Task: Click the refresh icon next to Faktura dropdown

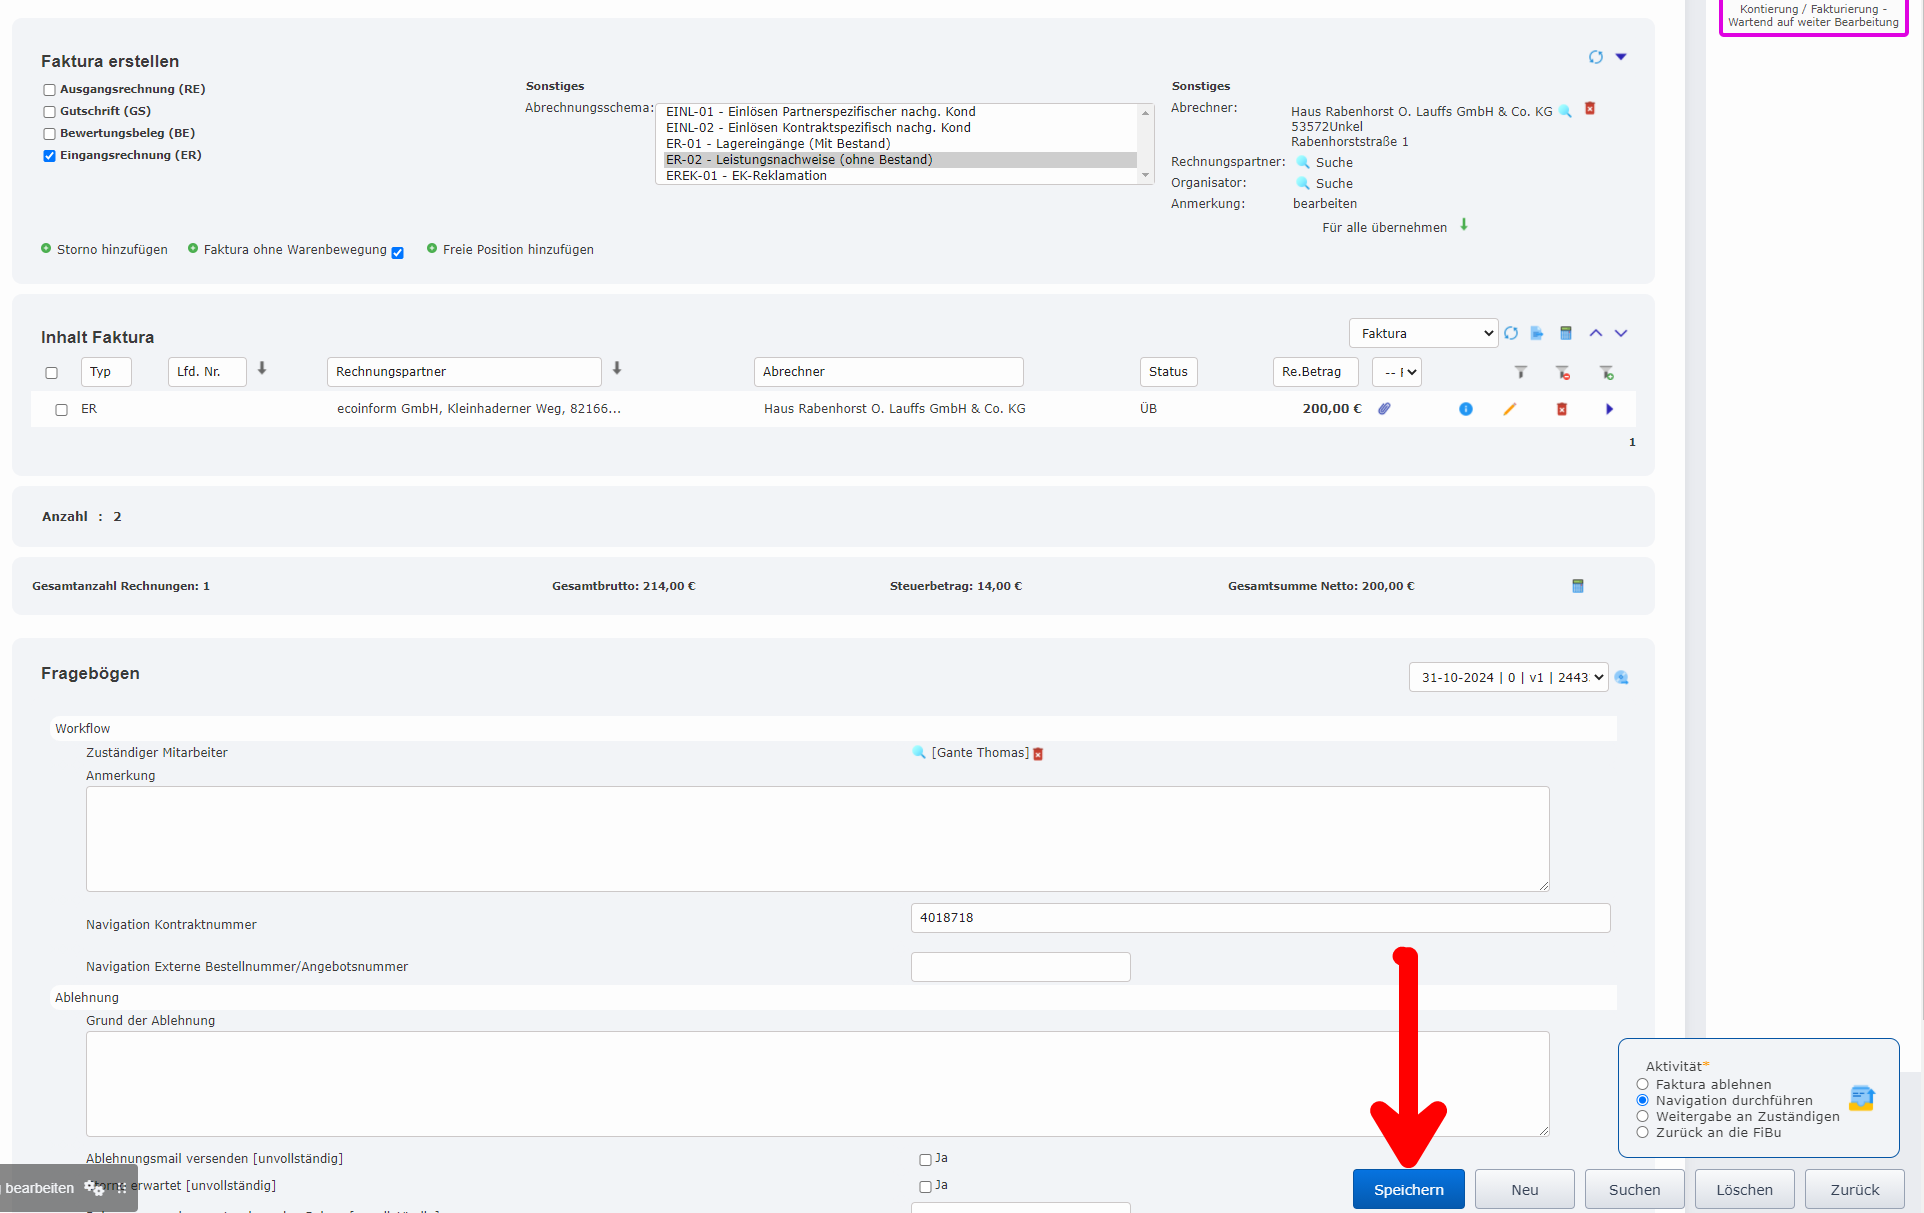Action: click(1511, 333)
